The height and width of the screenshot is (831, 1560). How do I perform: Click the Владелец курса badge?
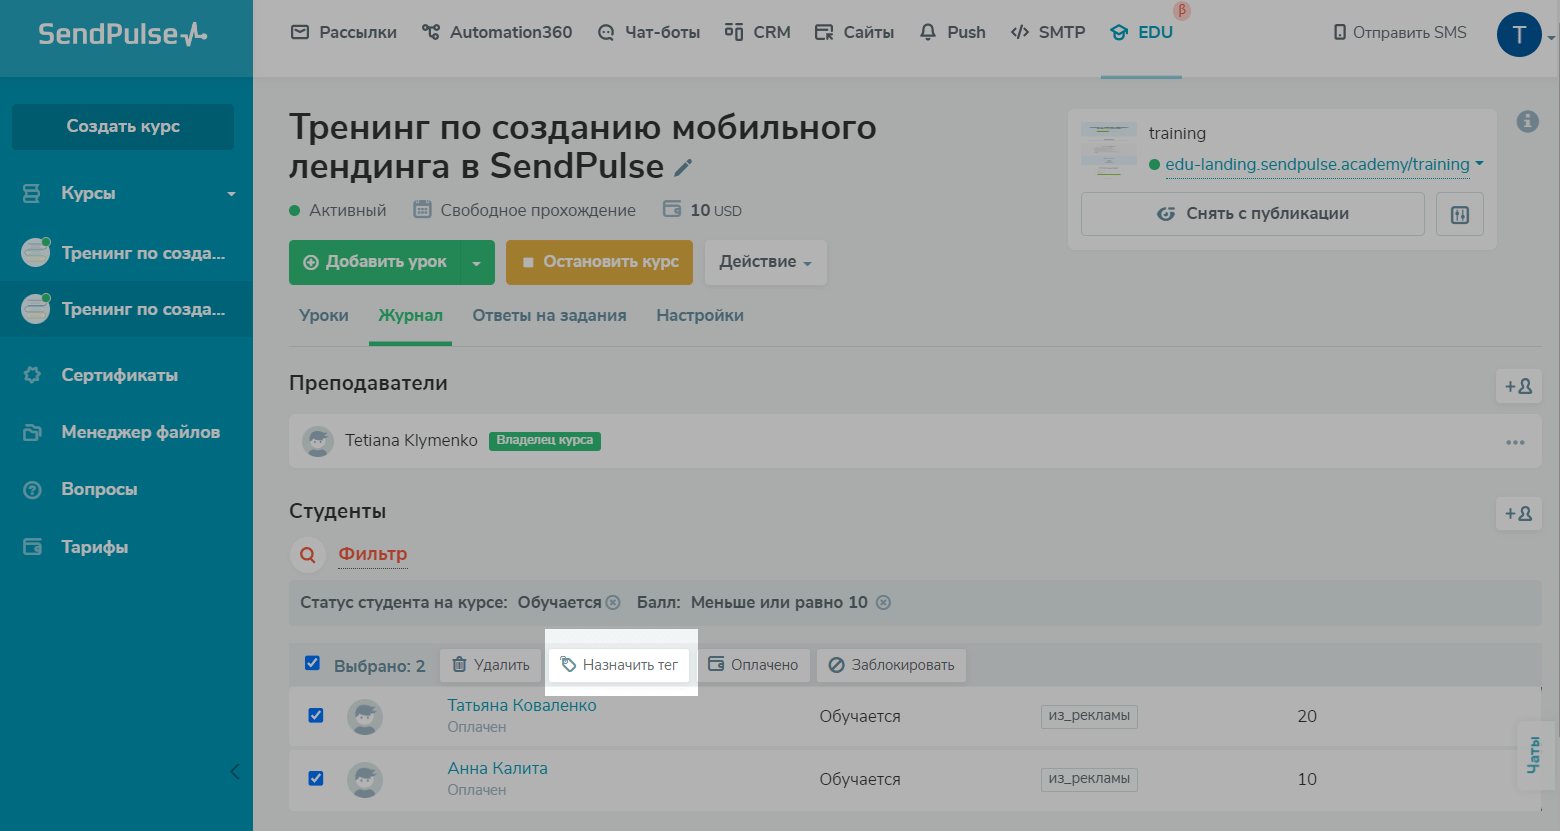545,441
